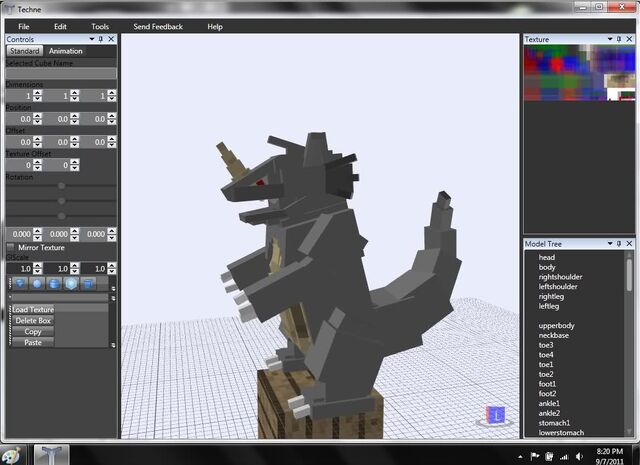Open the Send Feedback menu
This screenshot has height=465, width=640.
158,27
